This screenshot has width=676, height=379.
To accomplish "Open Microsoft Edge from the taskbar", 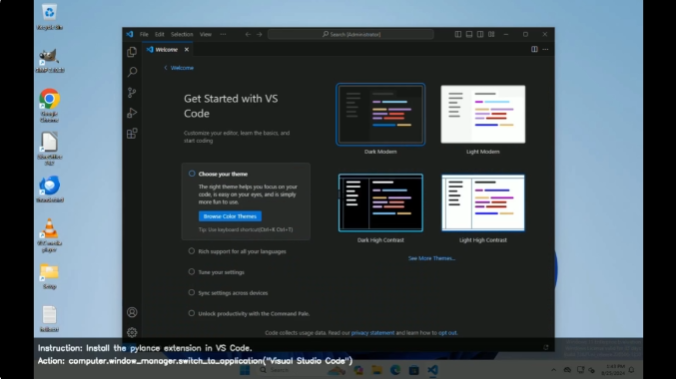I will pyautogui.click(x=395, y=370).
